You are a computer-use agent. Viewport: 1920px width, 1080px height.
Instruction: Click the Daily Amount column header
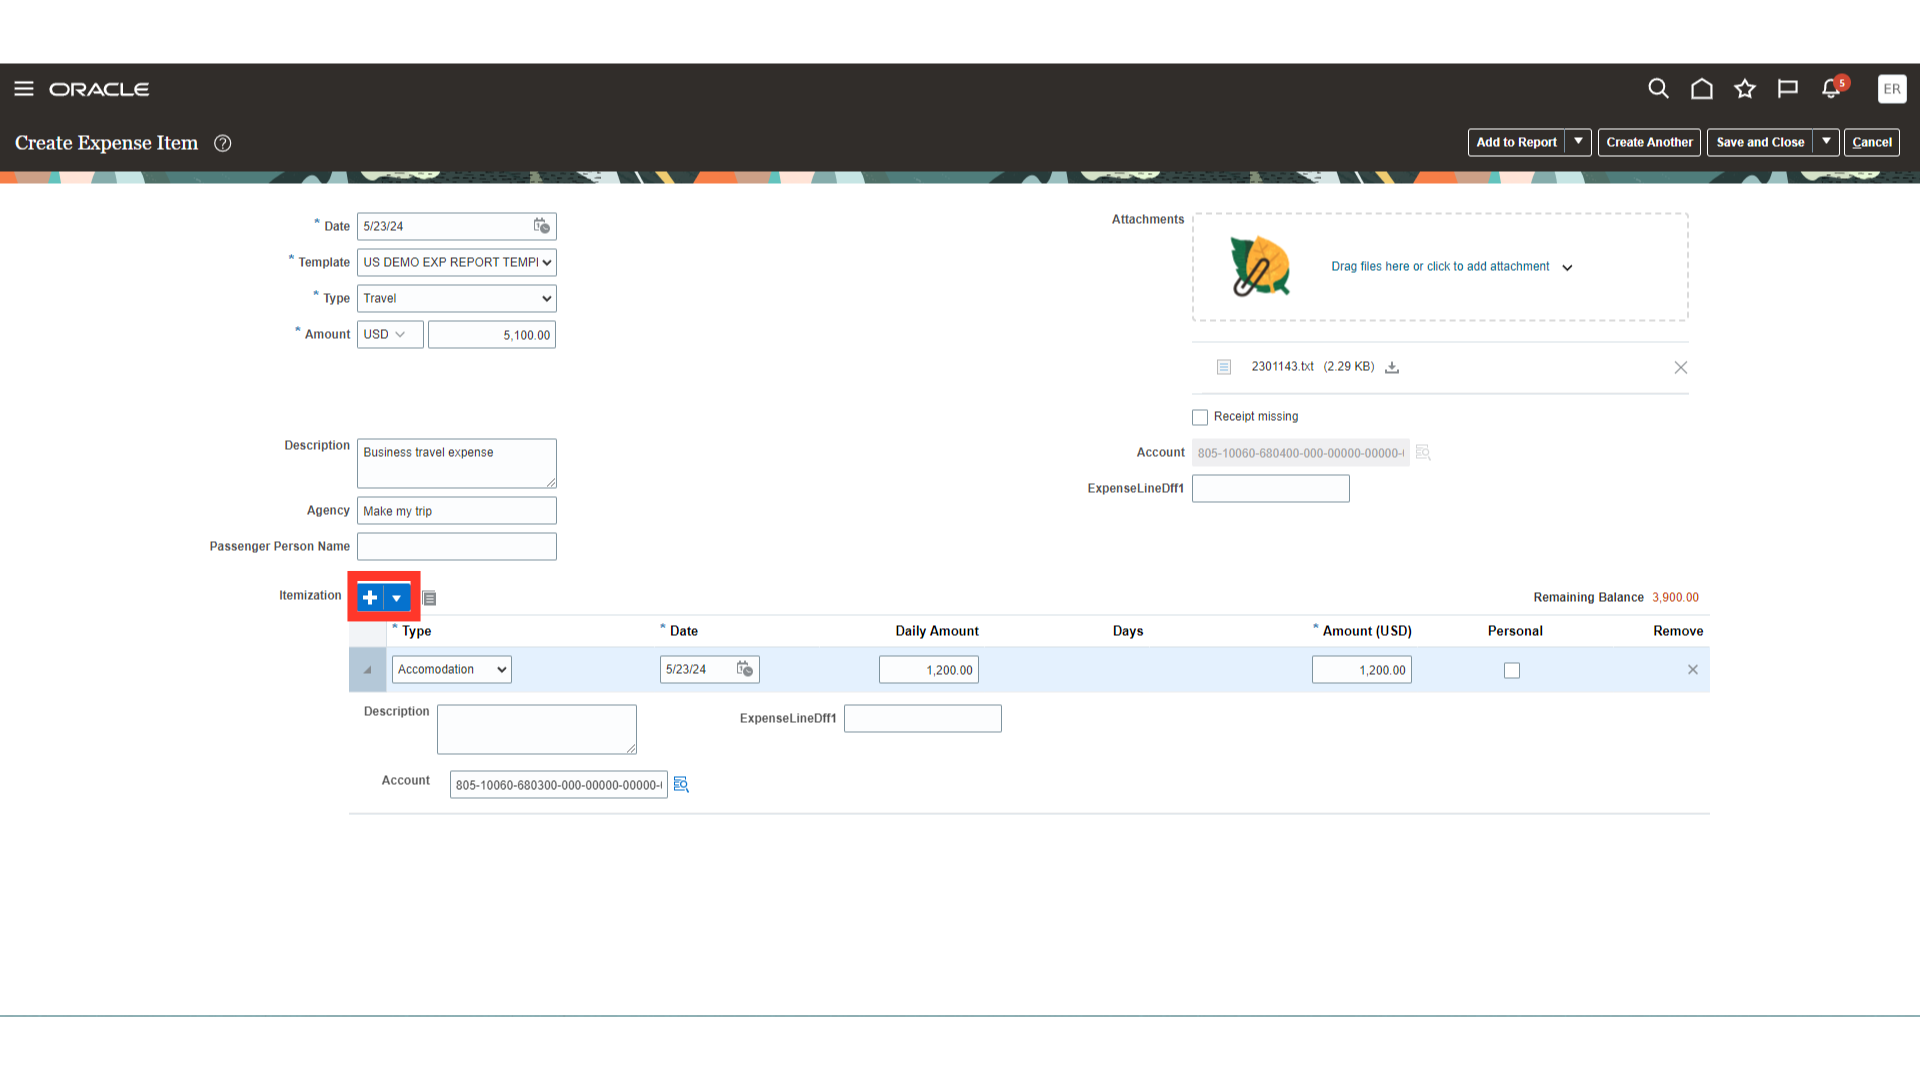(x=937, y=631)
